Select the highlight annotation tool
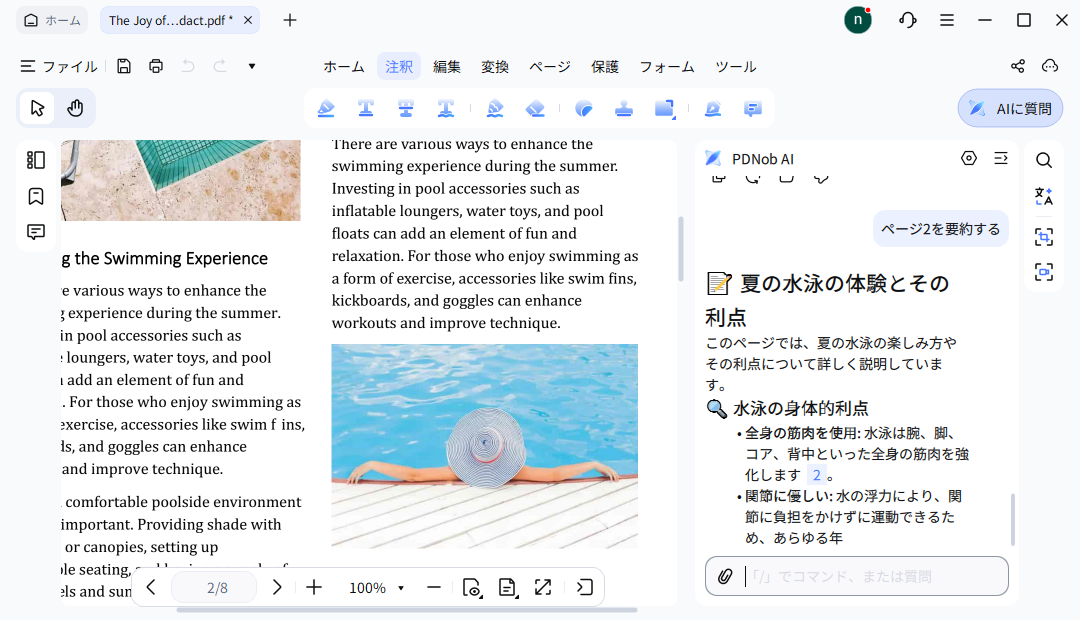 326,108
